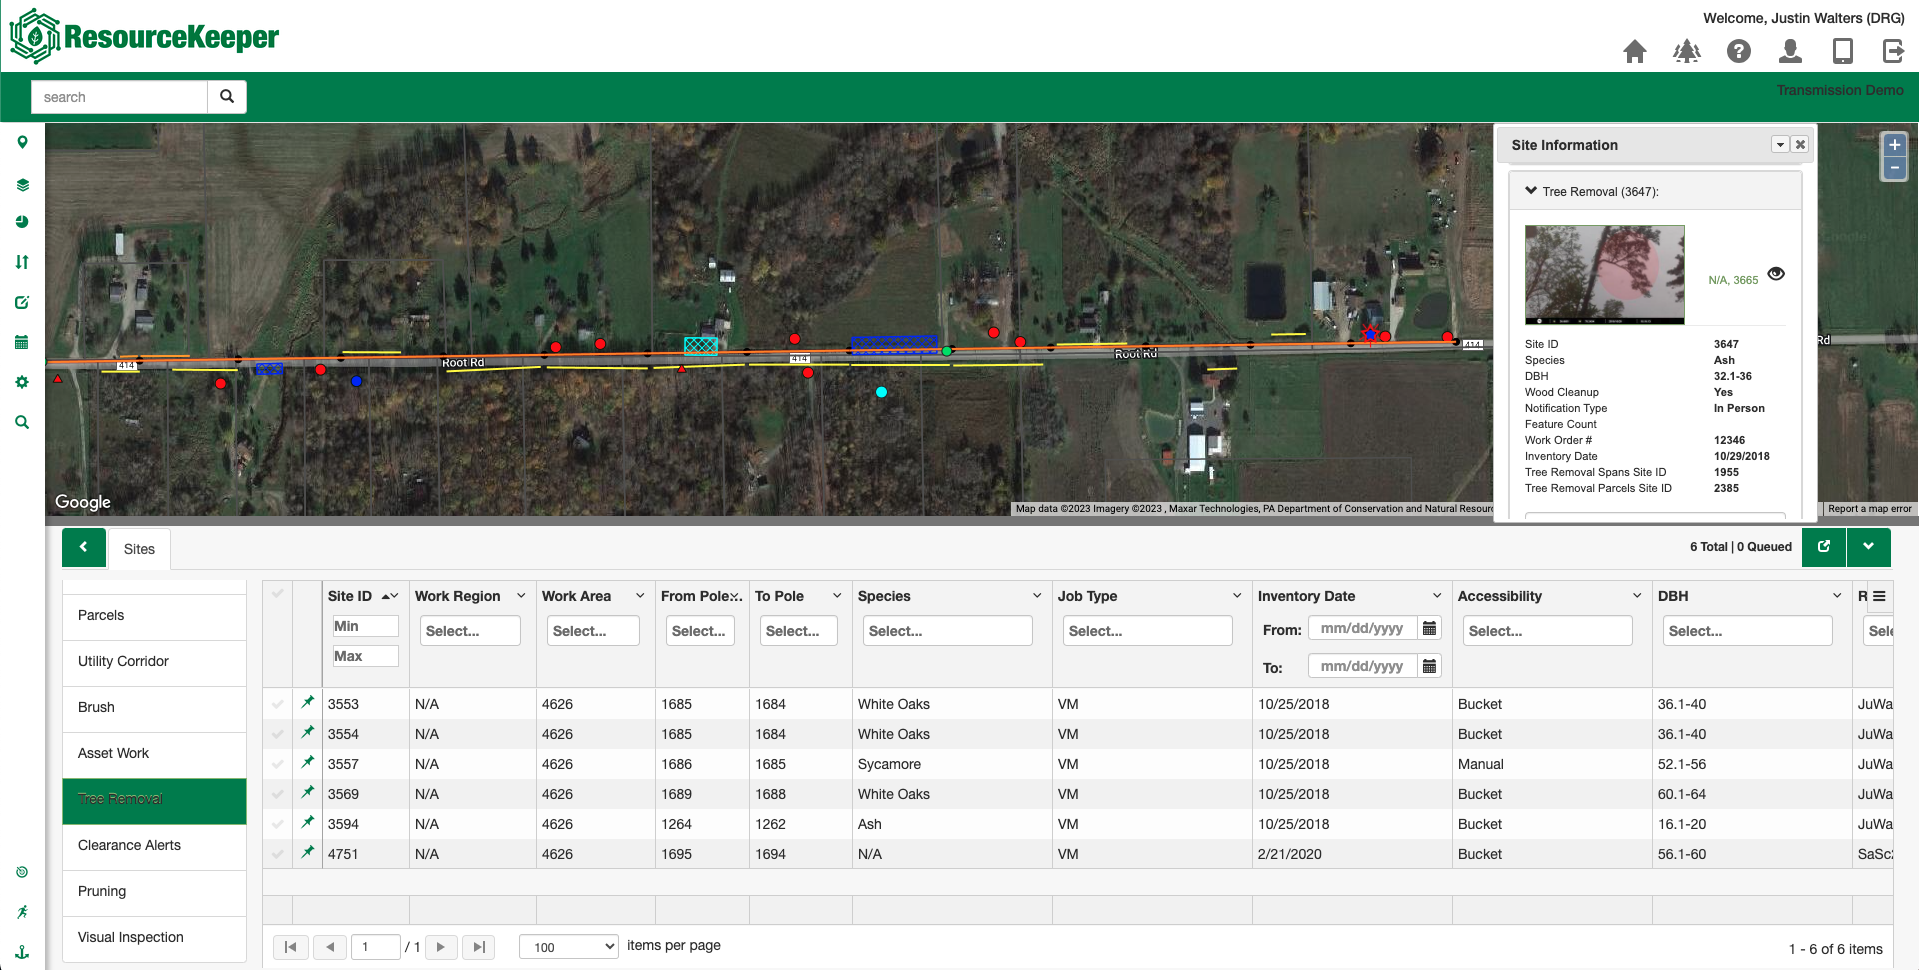Viewport: 1919px width, 970px height.
Task: Toggle the photo visibility eye in Site Information
Action: 1777,273
